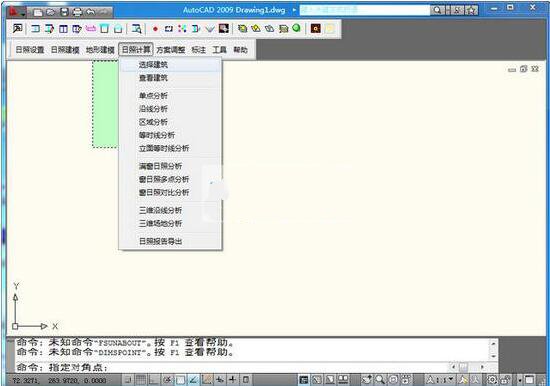Toggle Object Snap in status bar
The height and width of the screenshot is (386, 550).
[x=180, y=380]
